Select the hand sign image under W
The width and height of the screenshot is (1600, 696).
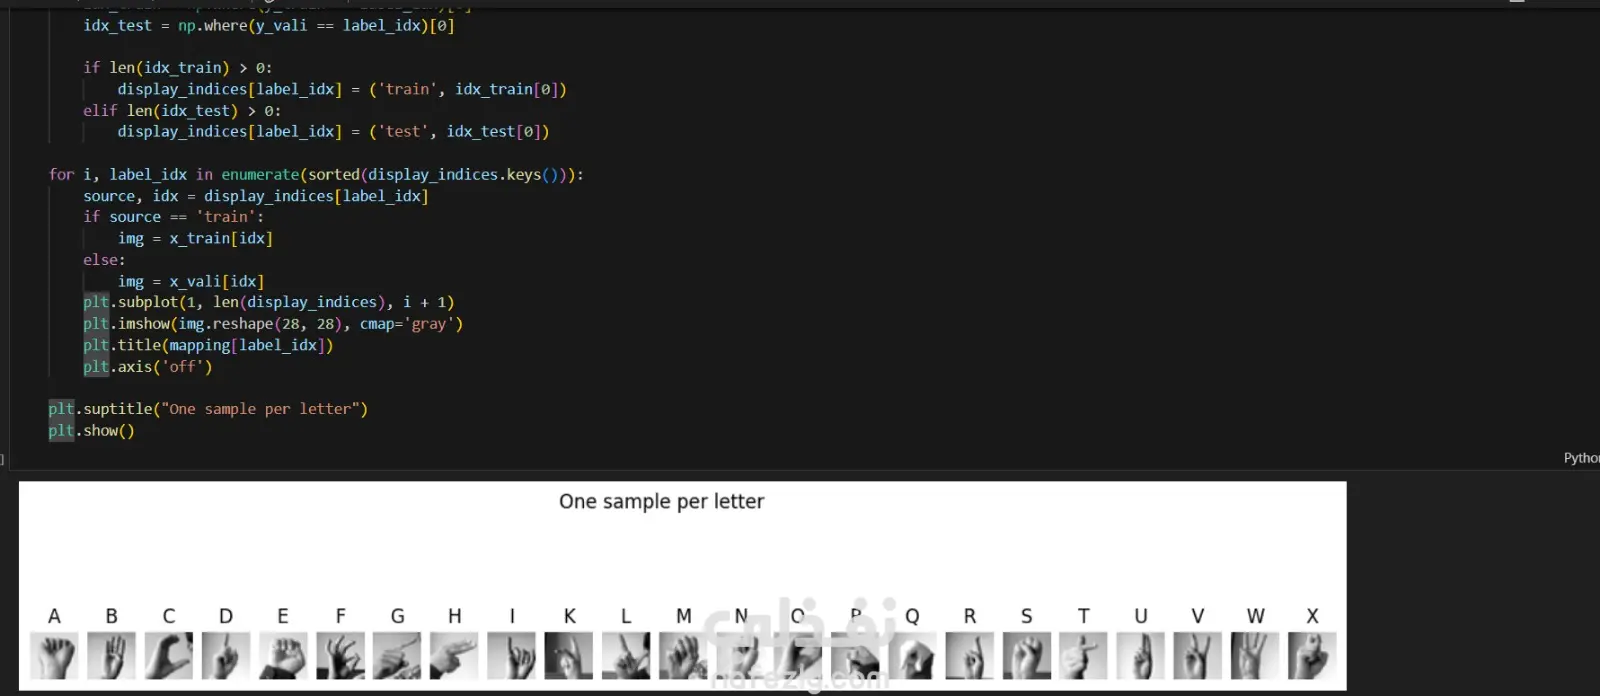(1254, 656)
